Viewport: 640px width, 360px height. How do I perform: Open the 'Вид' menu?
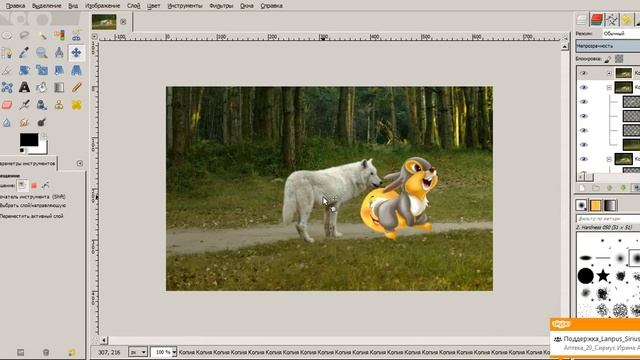point(73,6)
